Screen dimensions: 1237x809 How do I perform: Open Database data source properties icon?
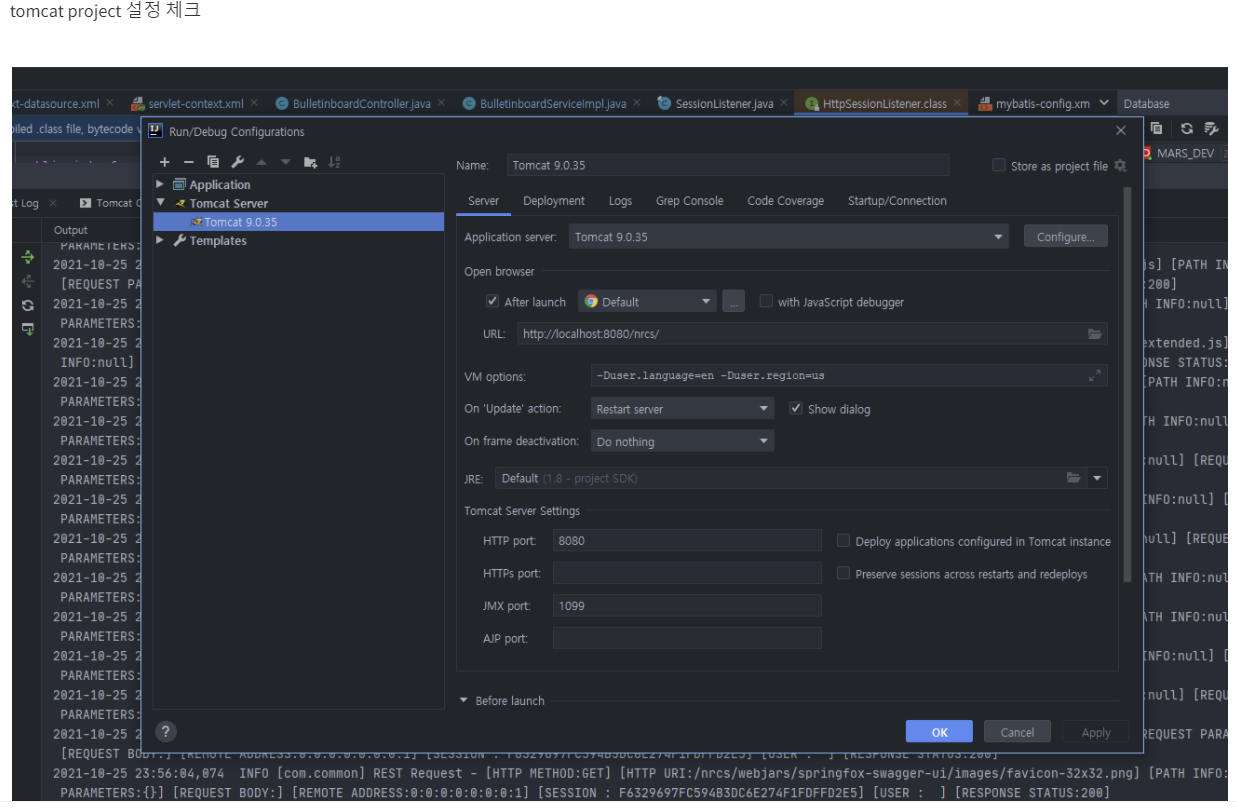(1211, 128)
